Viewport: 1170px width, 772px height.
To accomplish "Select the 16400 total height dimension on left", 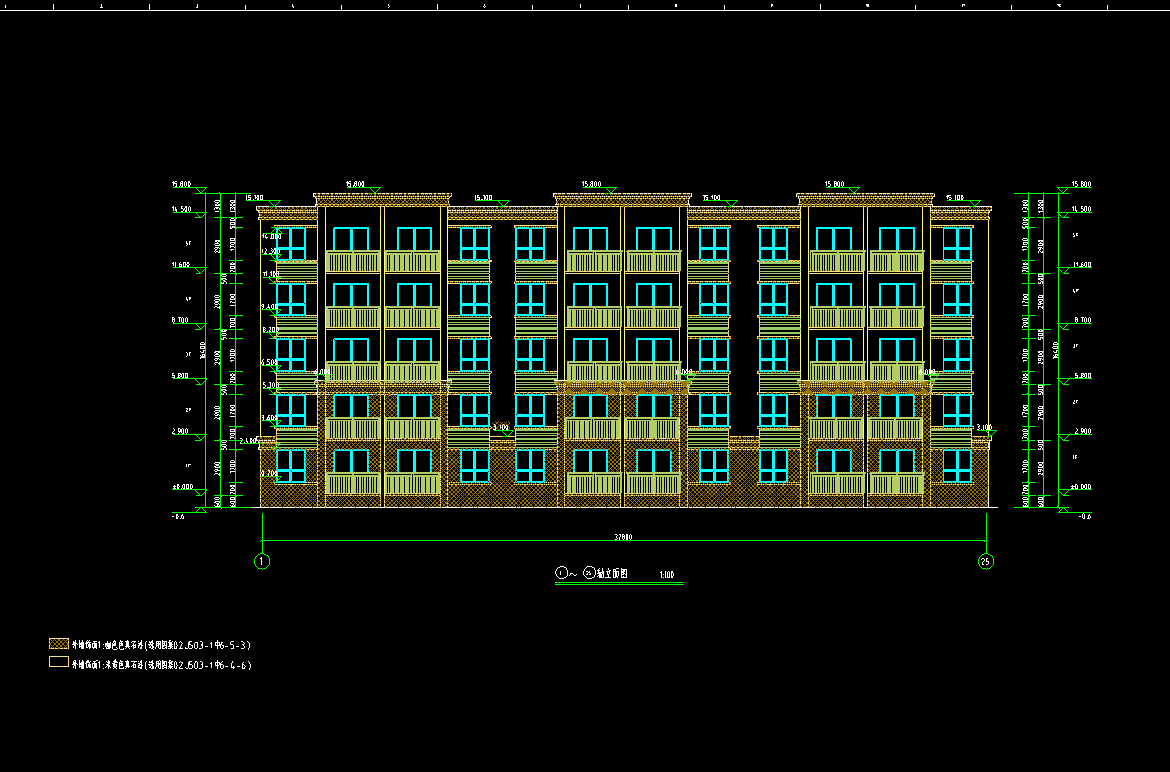I will (x=202, y=351).
